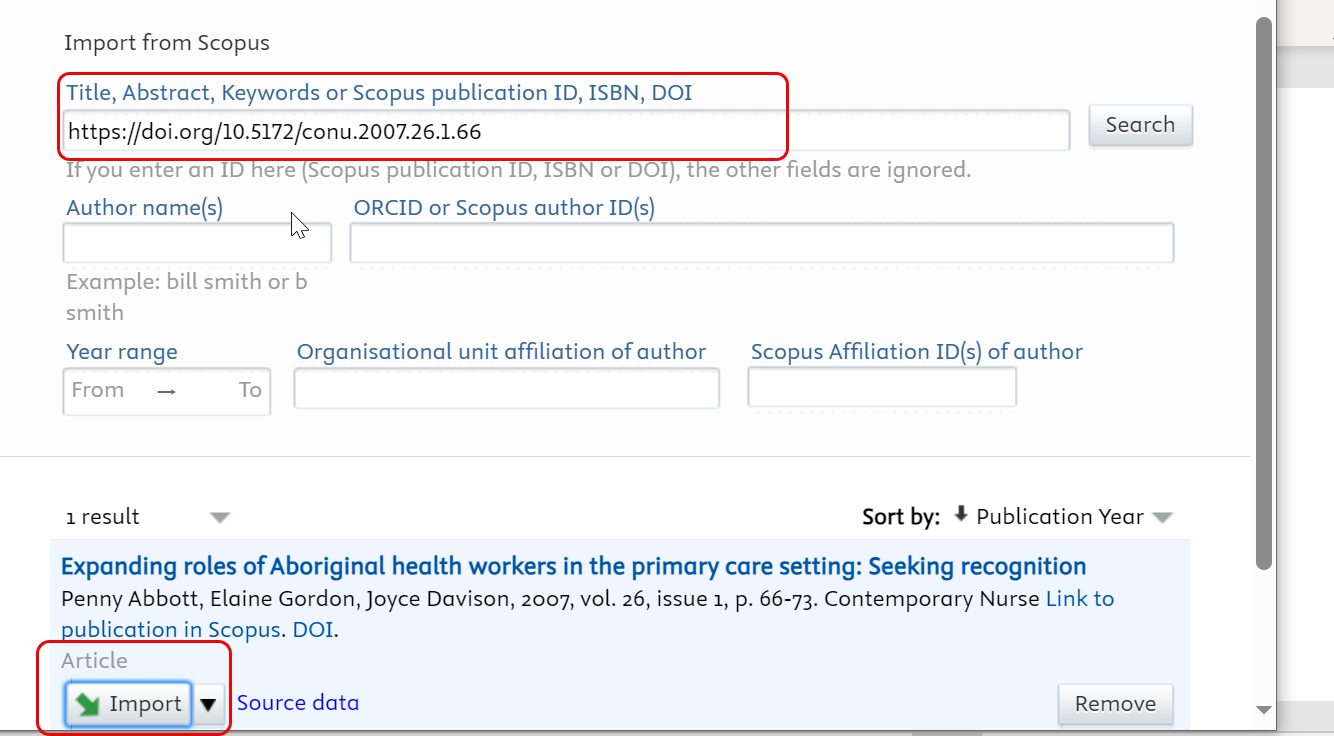This screenshot has width=1334, height=736.
Task: Click the green Import arrow button
Action: 128,704
